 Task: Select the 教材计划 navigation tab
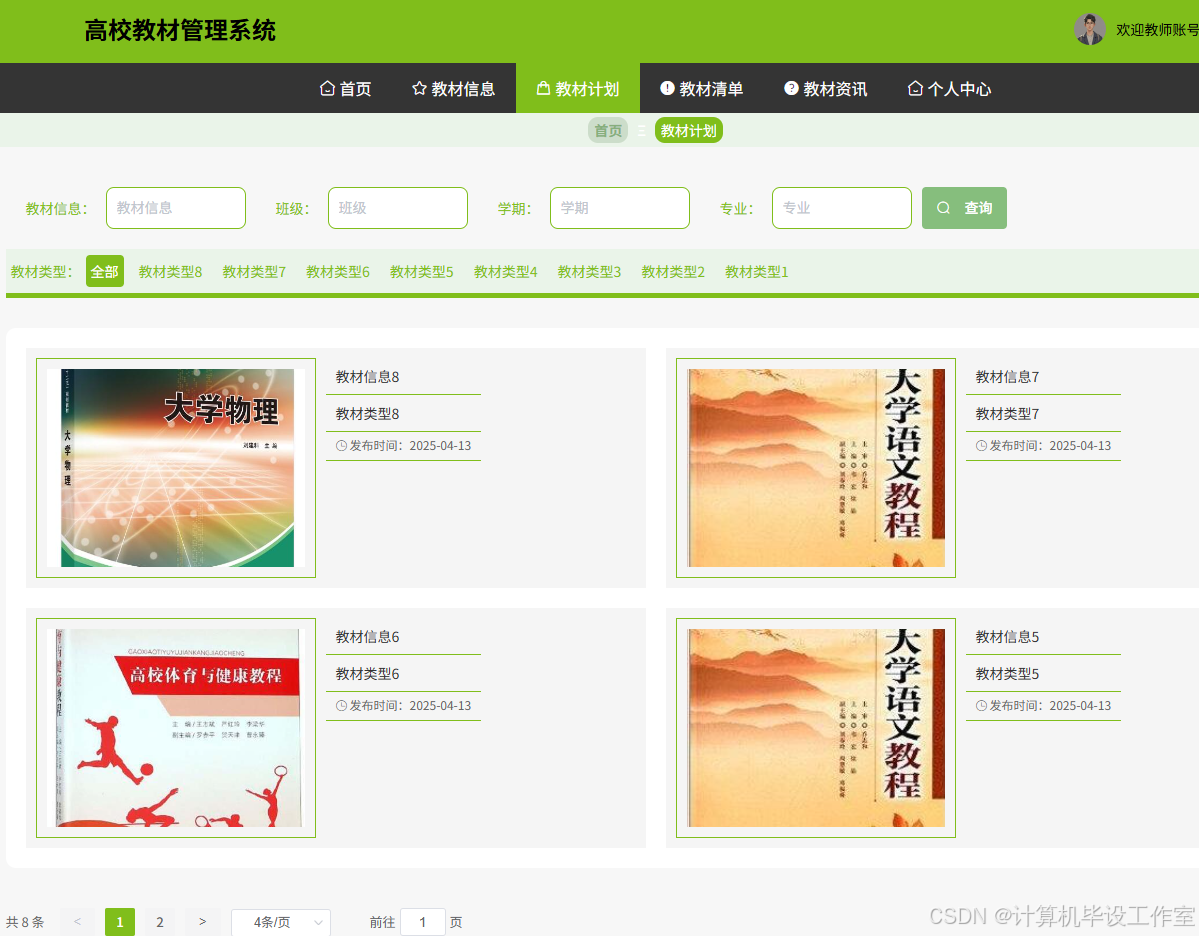point(578,89)
